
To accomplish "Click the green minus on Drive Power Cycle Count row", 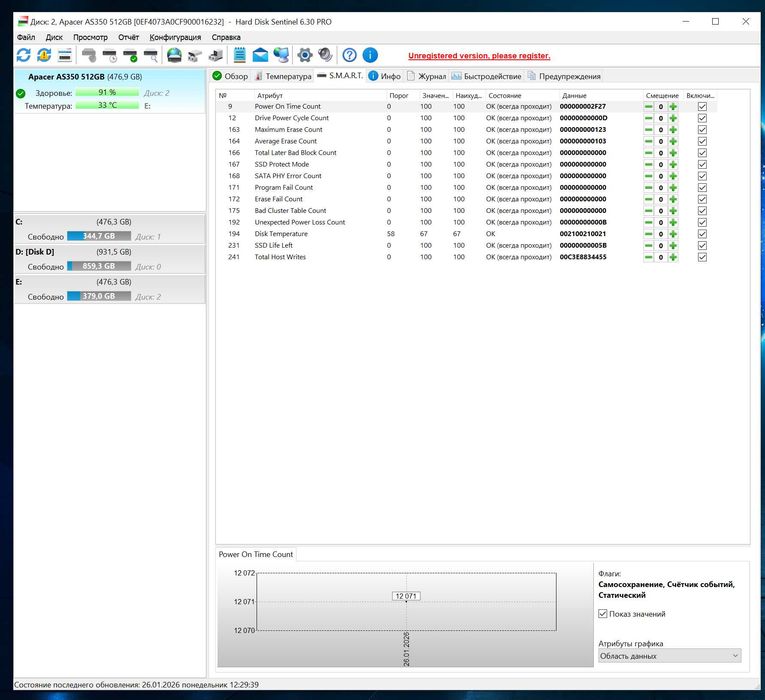I will pyautogui.click(x=648, y=118).
